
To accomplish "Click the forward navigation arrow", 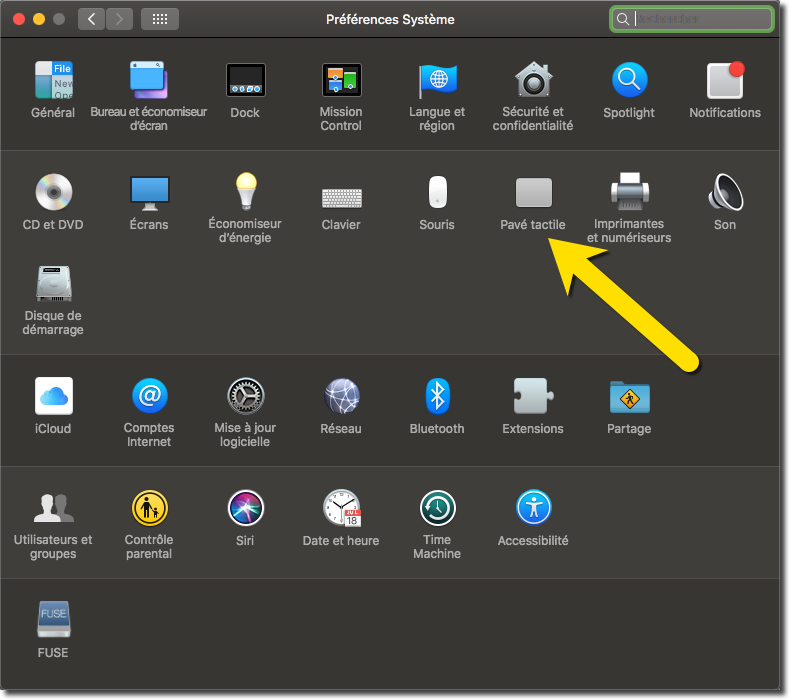I will pyautogui.click(x=119, y=19).
